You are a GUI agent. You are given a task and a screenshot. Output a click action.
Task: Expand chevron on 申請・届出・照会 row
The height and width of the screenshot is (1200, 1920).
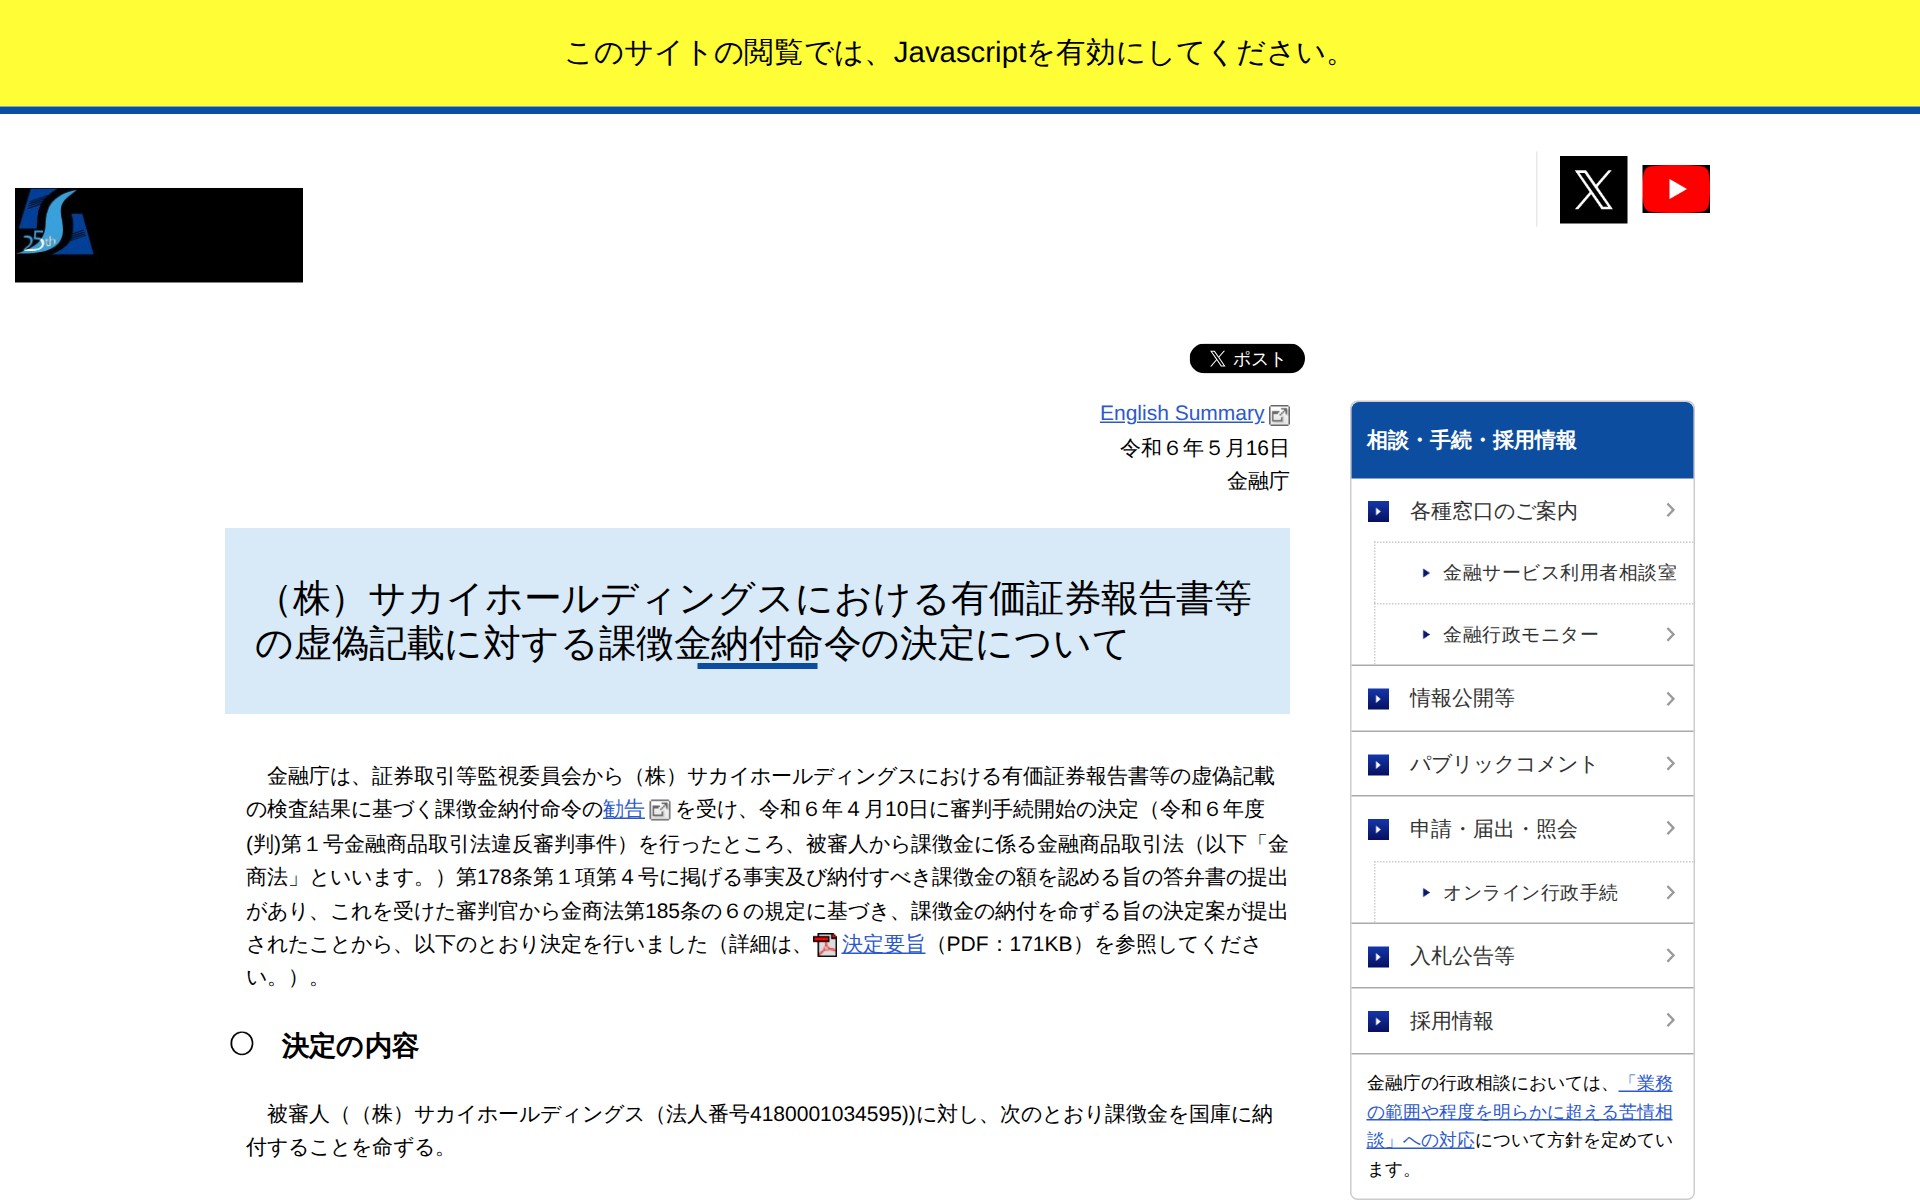pyautogui.click(x=1670, y=828)
